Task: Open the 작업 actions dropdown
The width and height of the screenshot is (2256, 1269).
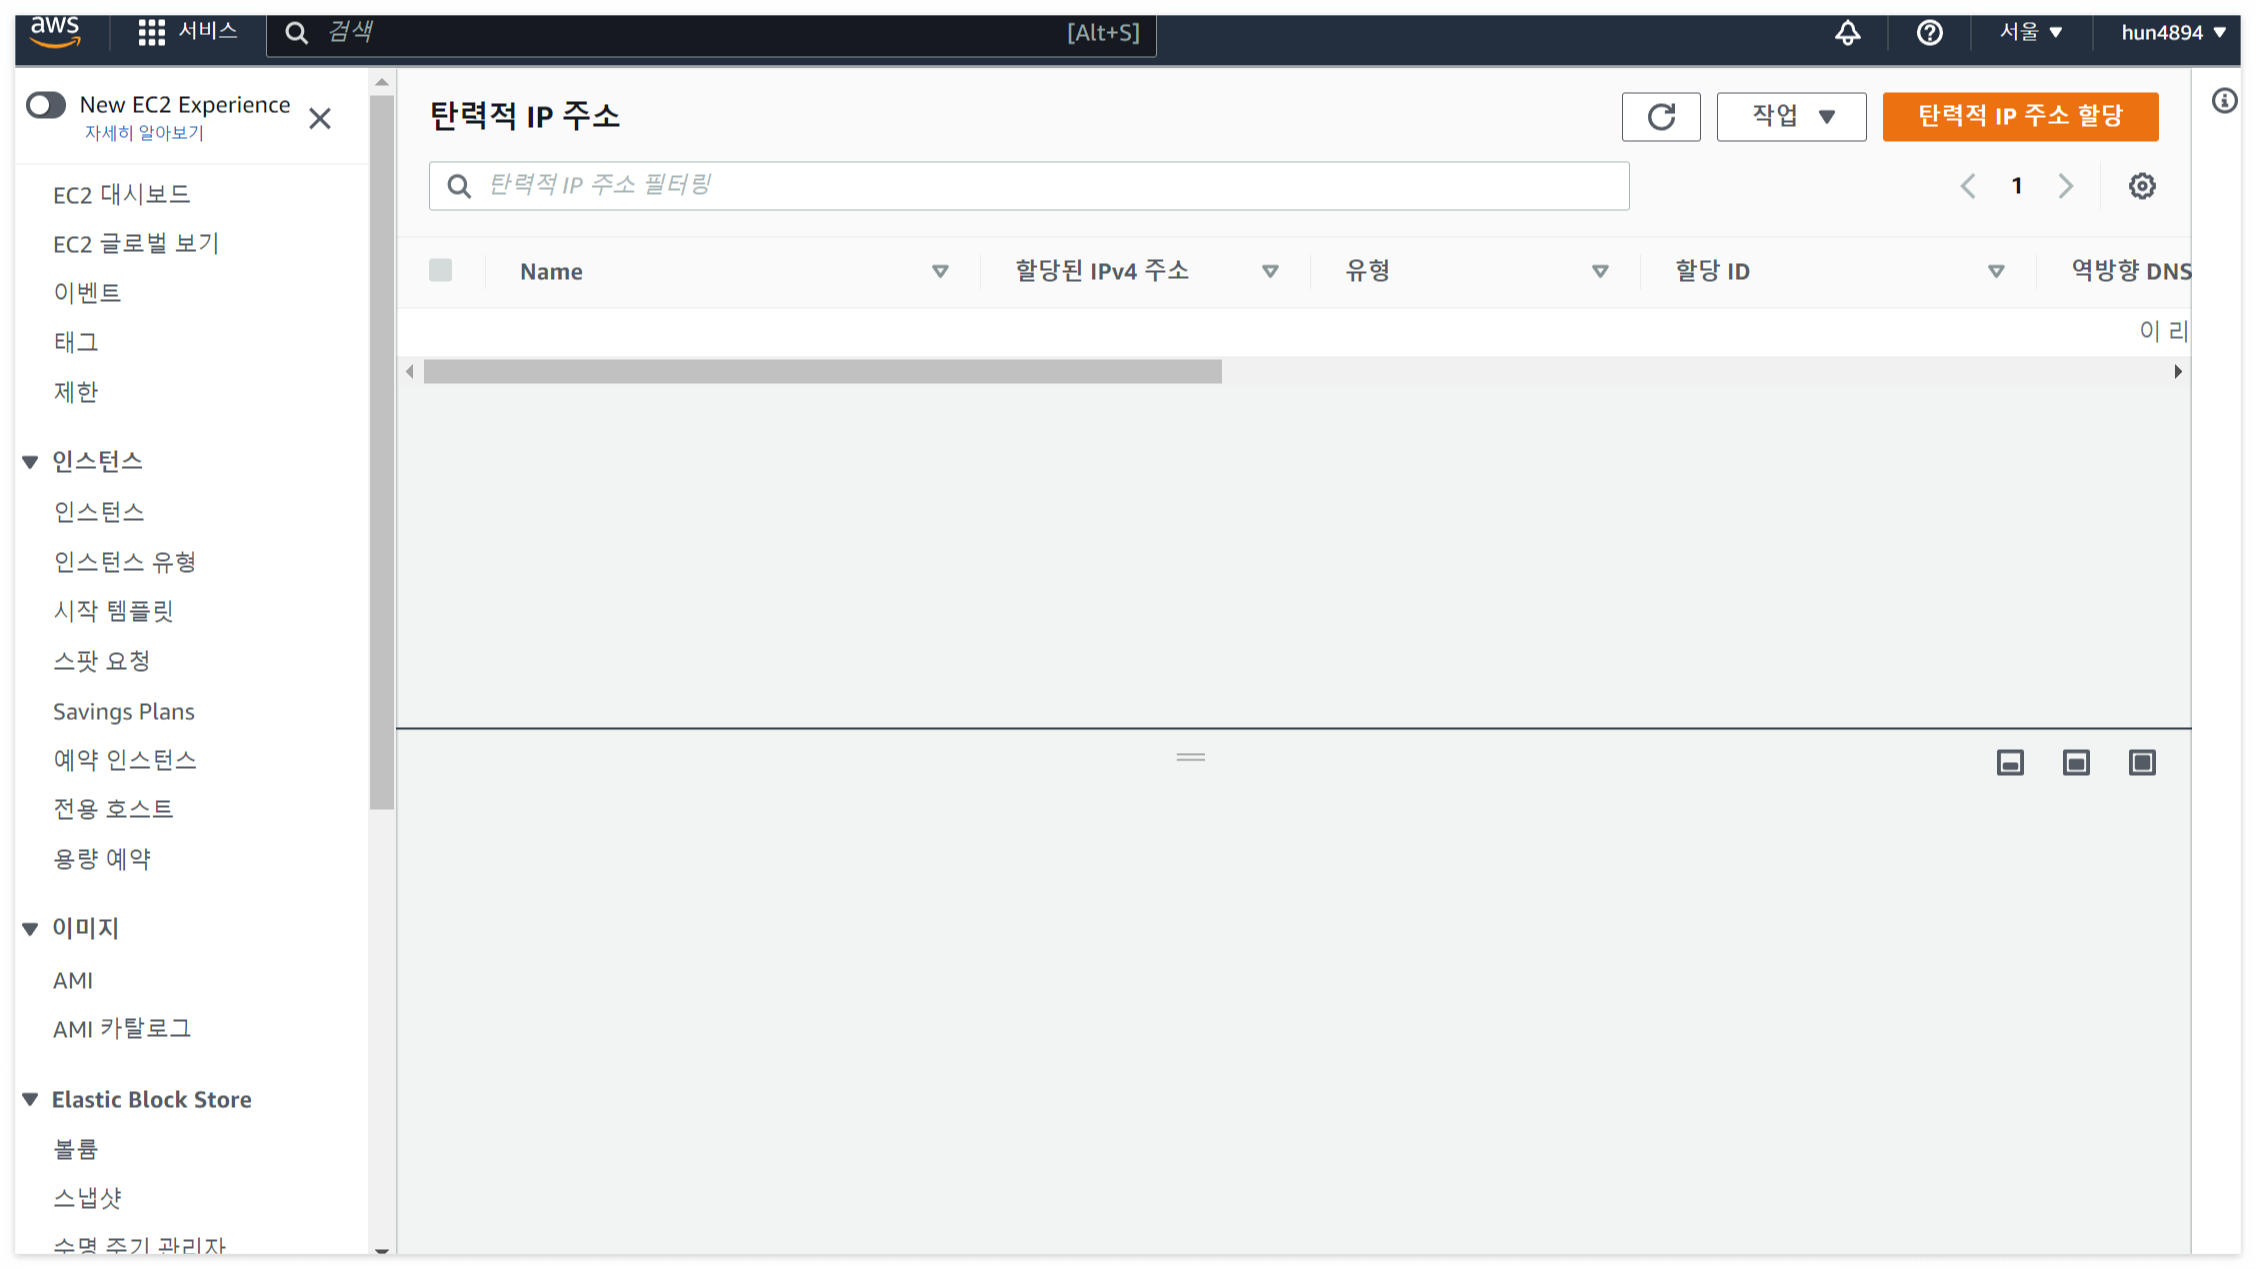Action: click(1791, 117)
